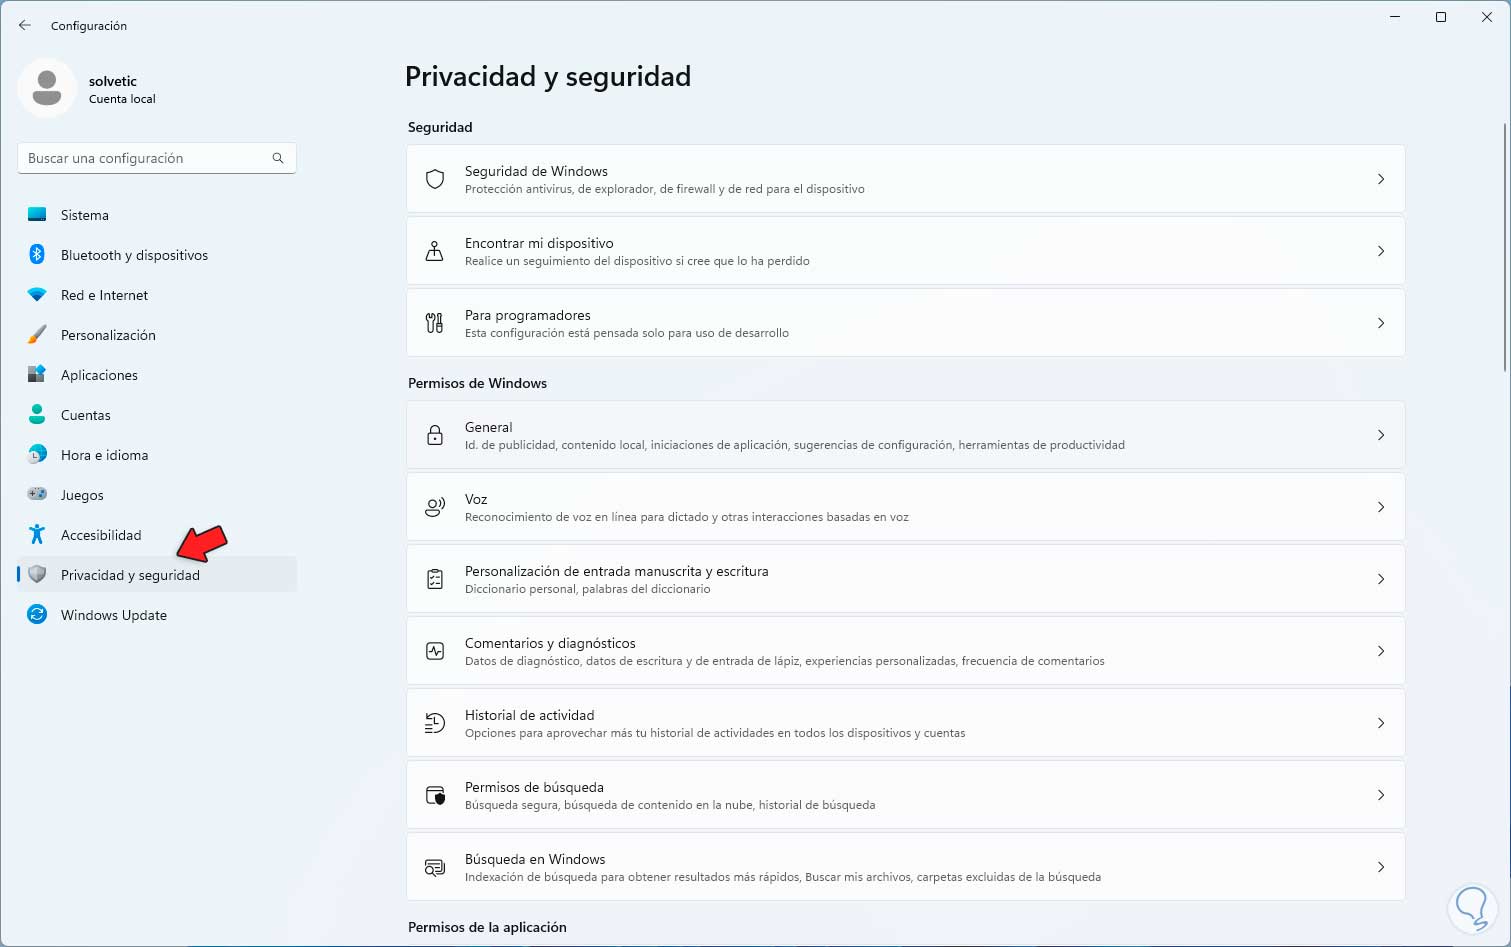Viewport: 1511px width, 947px height.
Task: Expand the Búsqueda en Windows chevron
Action: [1380, 867]
